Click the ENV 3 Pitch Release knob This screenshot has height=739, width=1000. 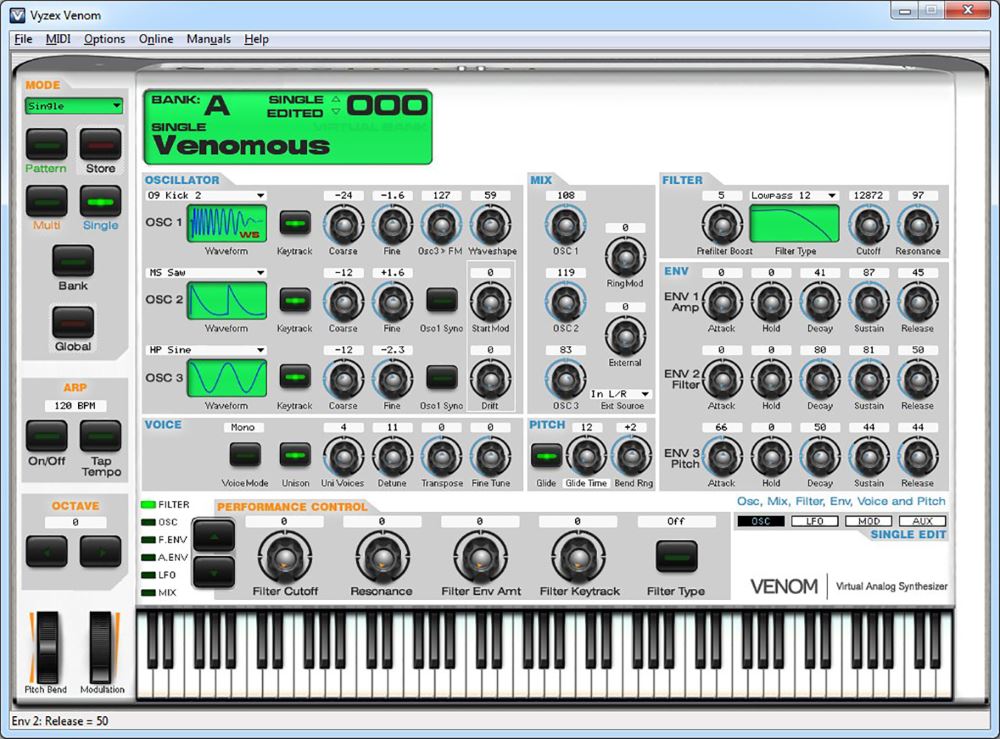(x=917, y=457)
